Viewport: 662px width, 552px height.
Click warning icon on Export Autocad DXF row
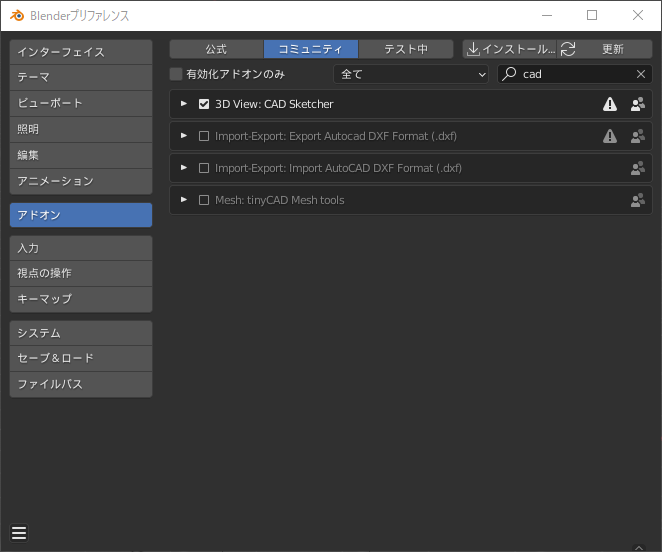point(610,136)
